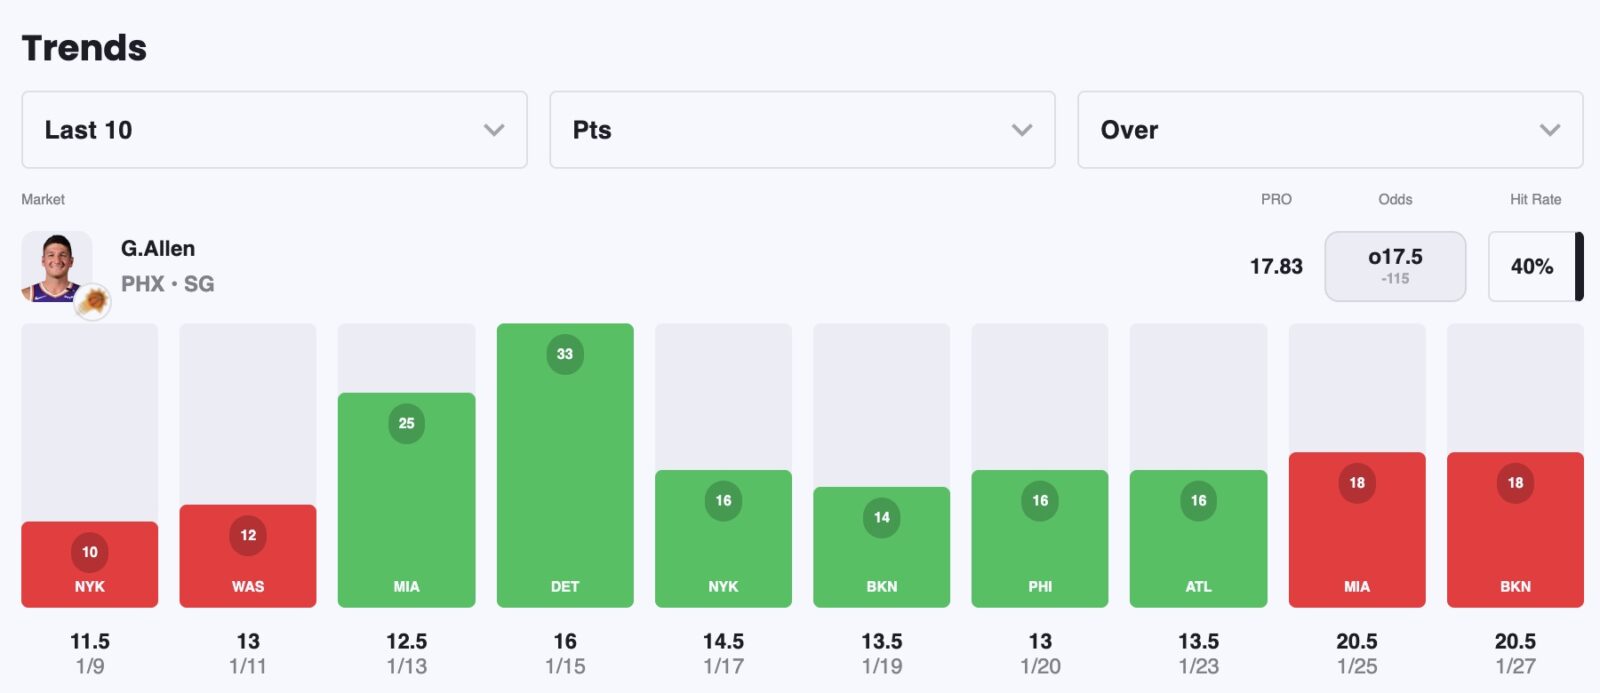Click the 16 points badge on ATL bar

click(1198, 500)
